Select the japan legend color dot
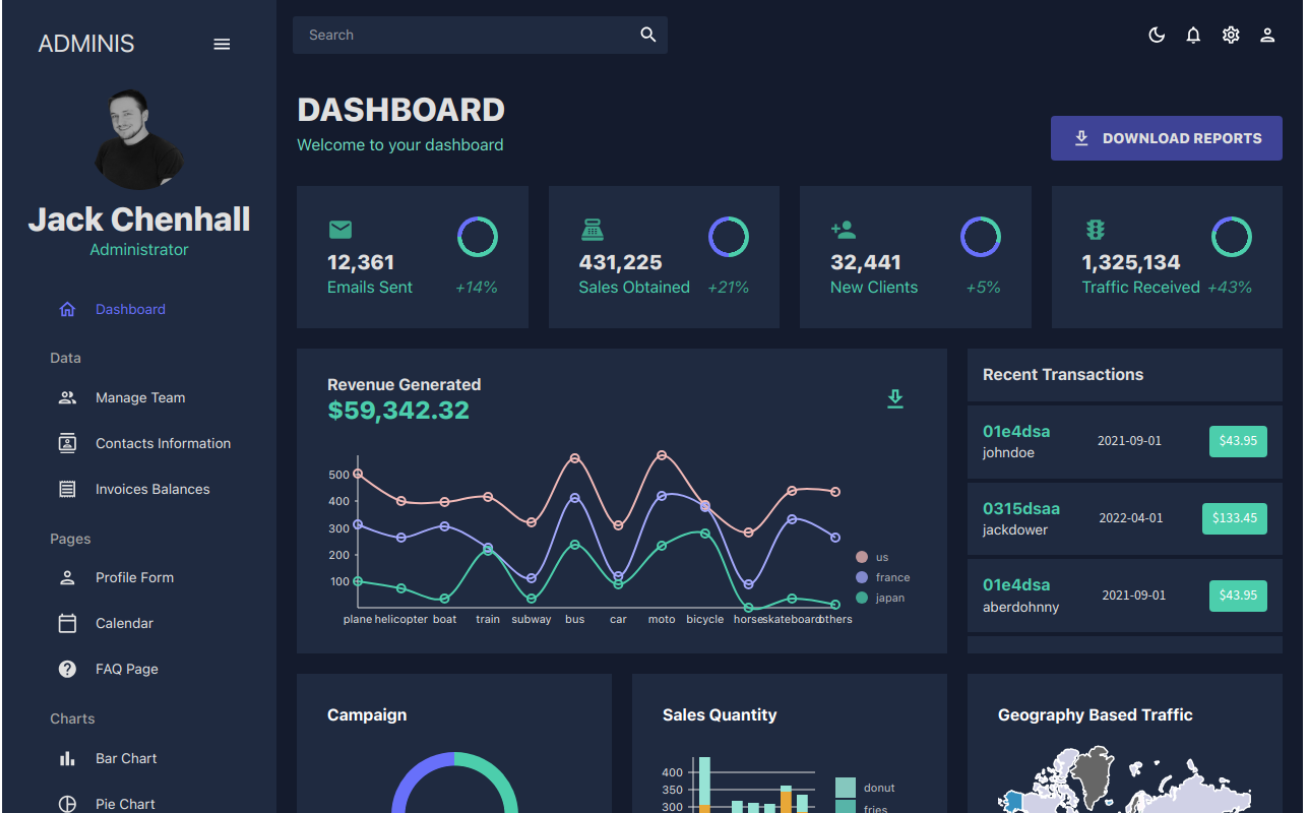Image resolution: width=1305 pixels, height=813 pixels. [862, 598]
